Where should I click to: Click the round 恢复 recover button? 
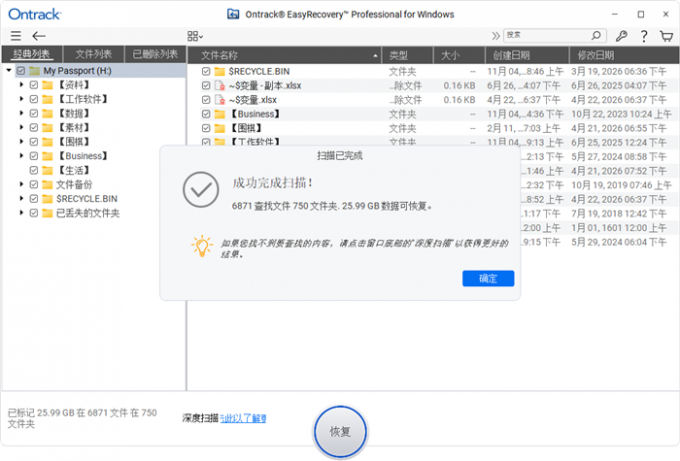[340, 432]
